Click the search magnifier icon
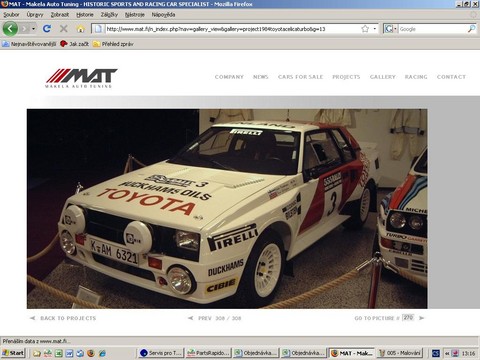Screen dimensions: 480x360 pyautogui.click(x=471, y=29)
